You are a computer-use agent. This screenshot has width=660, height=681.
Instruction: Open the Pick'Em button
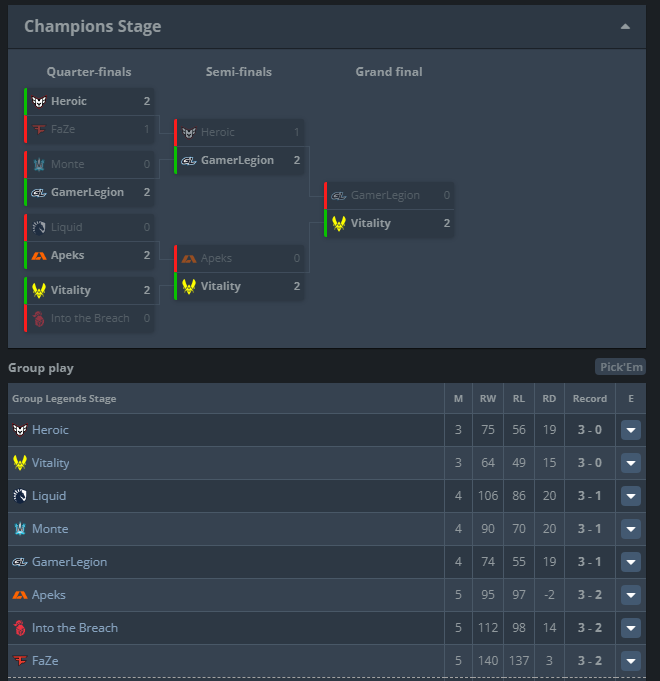tap(620, 367)
